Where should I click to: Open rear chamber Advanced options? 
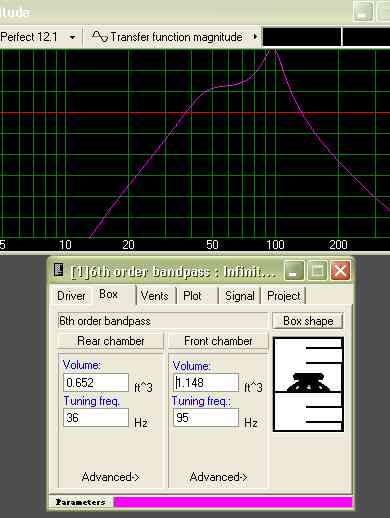pyautogui.click(x=110, y=477)
